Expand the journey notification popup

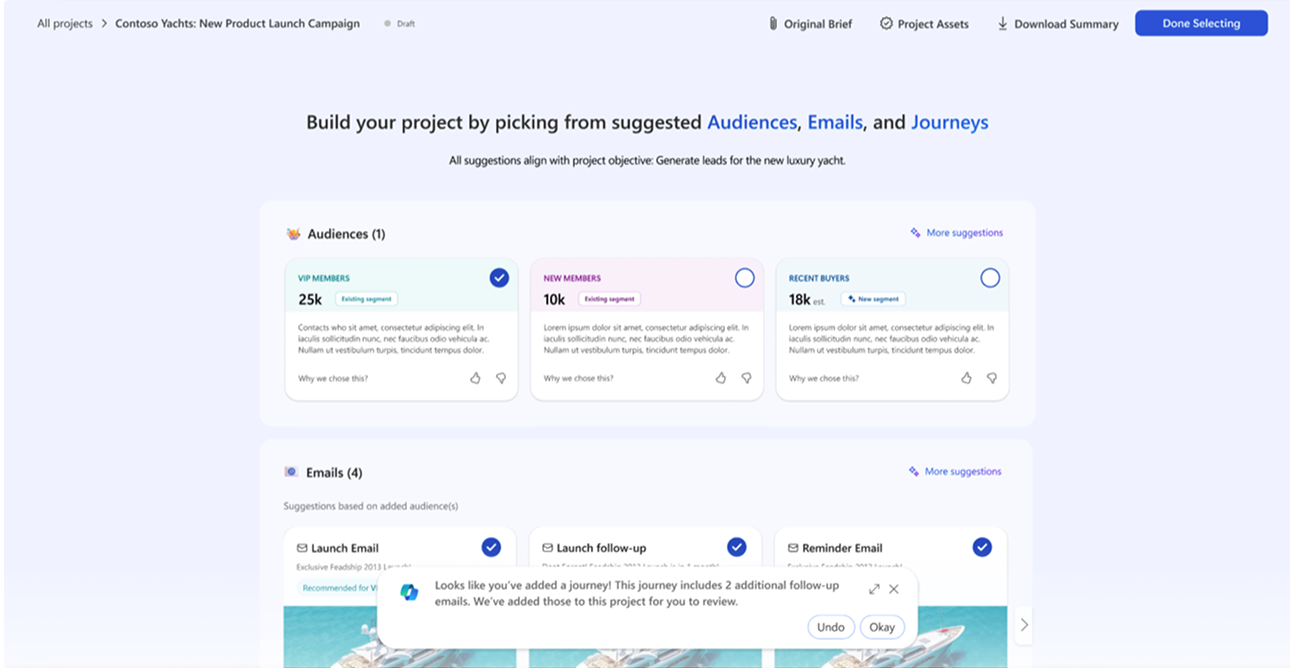874,589
